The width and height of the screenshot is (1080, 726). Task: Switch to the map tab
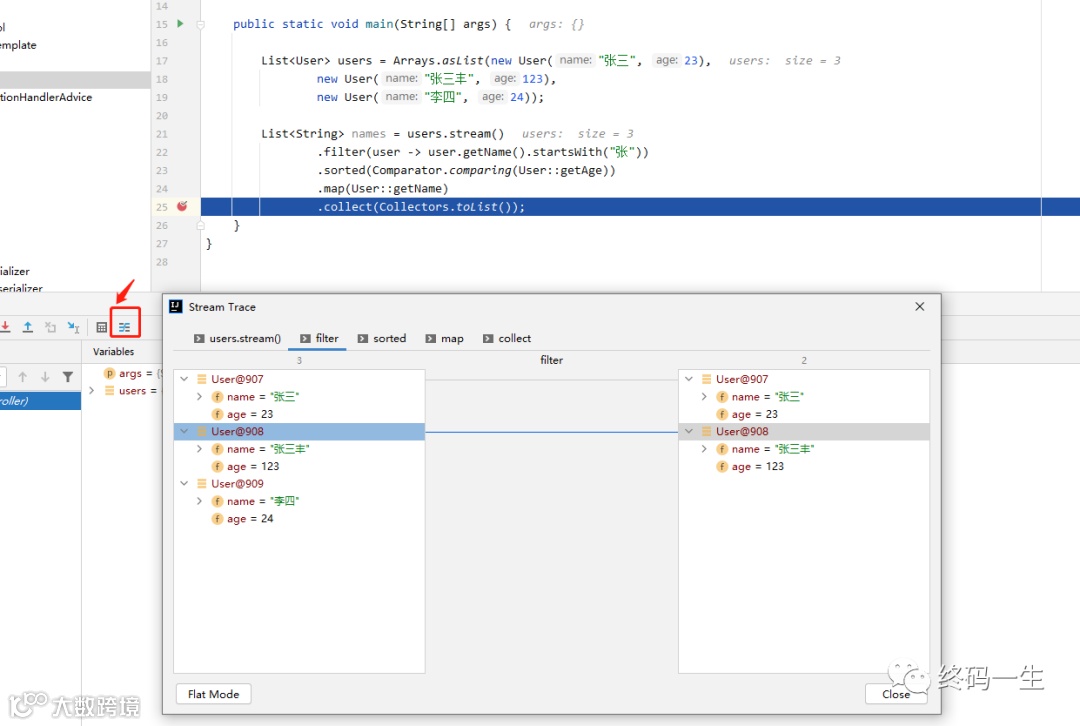[444, 338]
